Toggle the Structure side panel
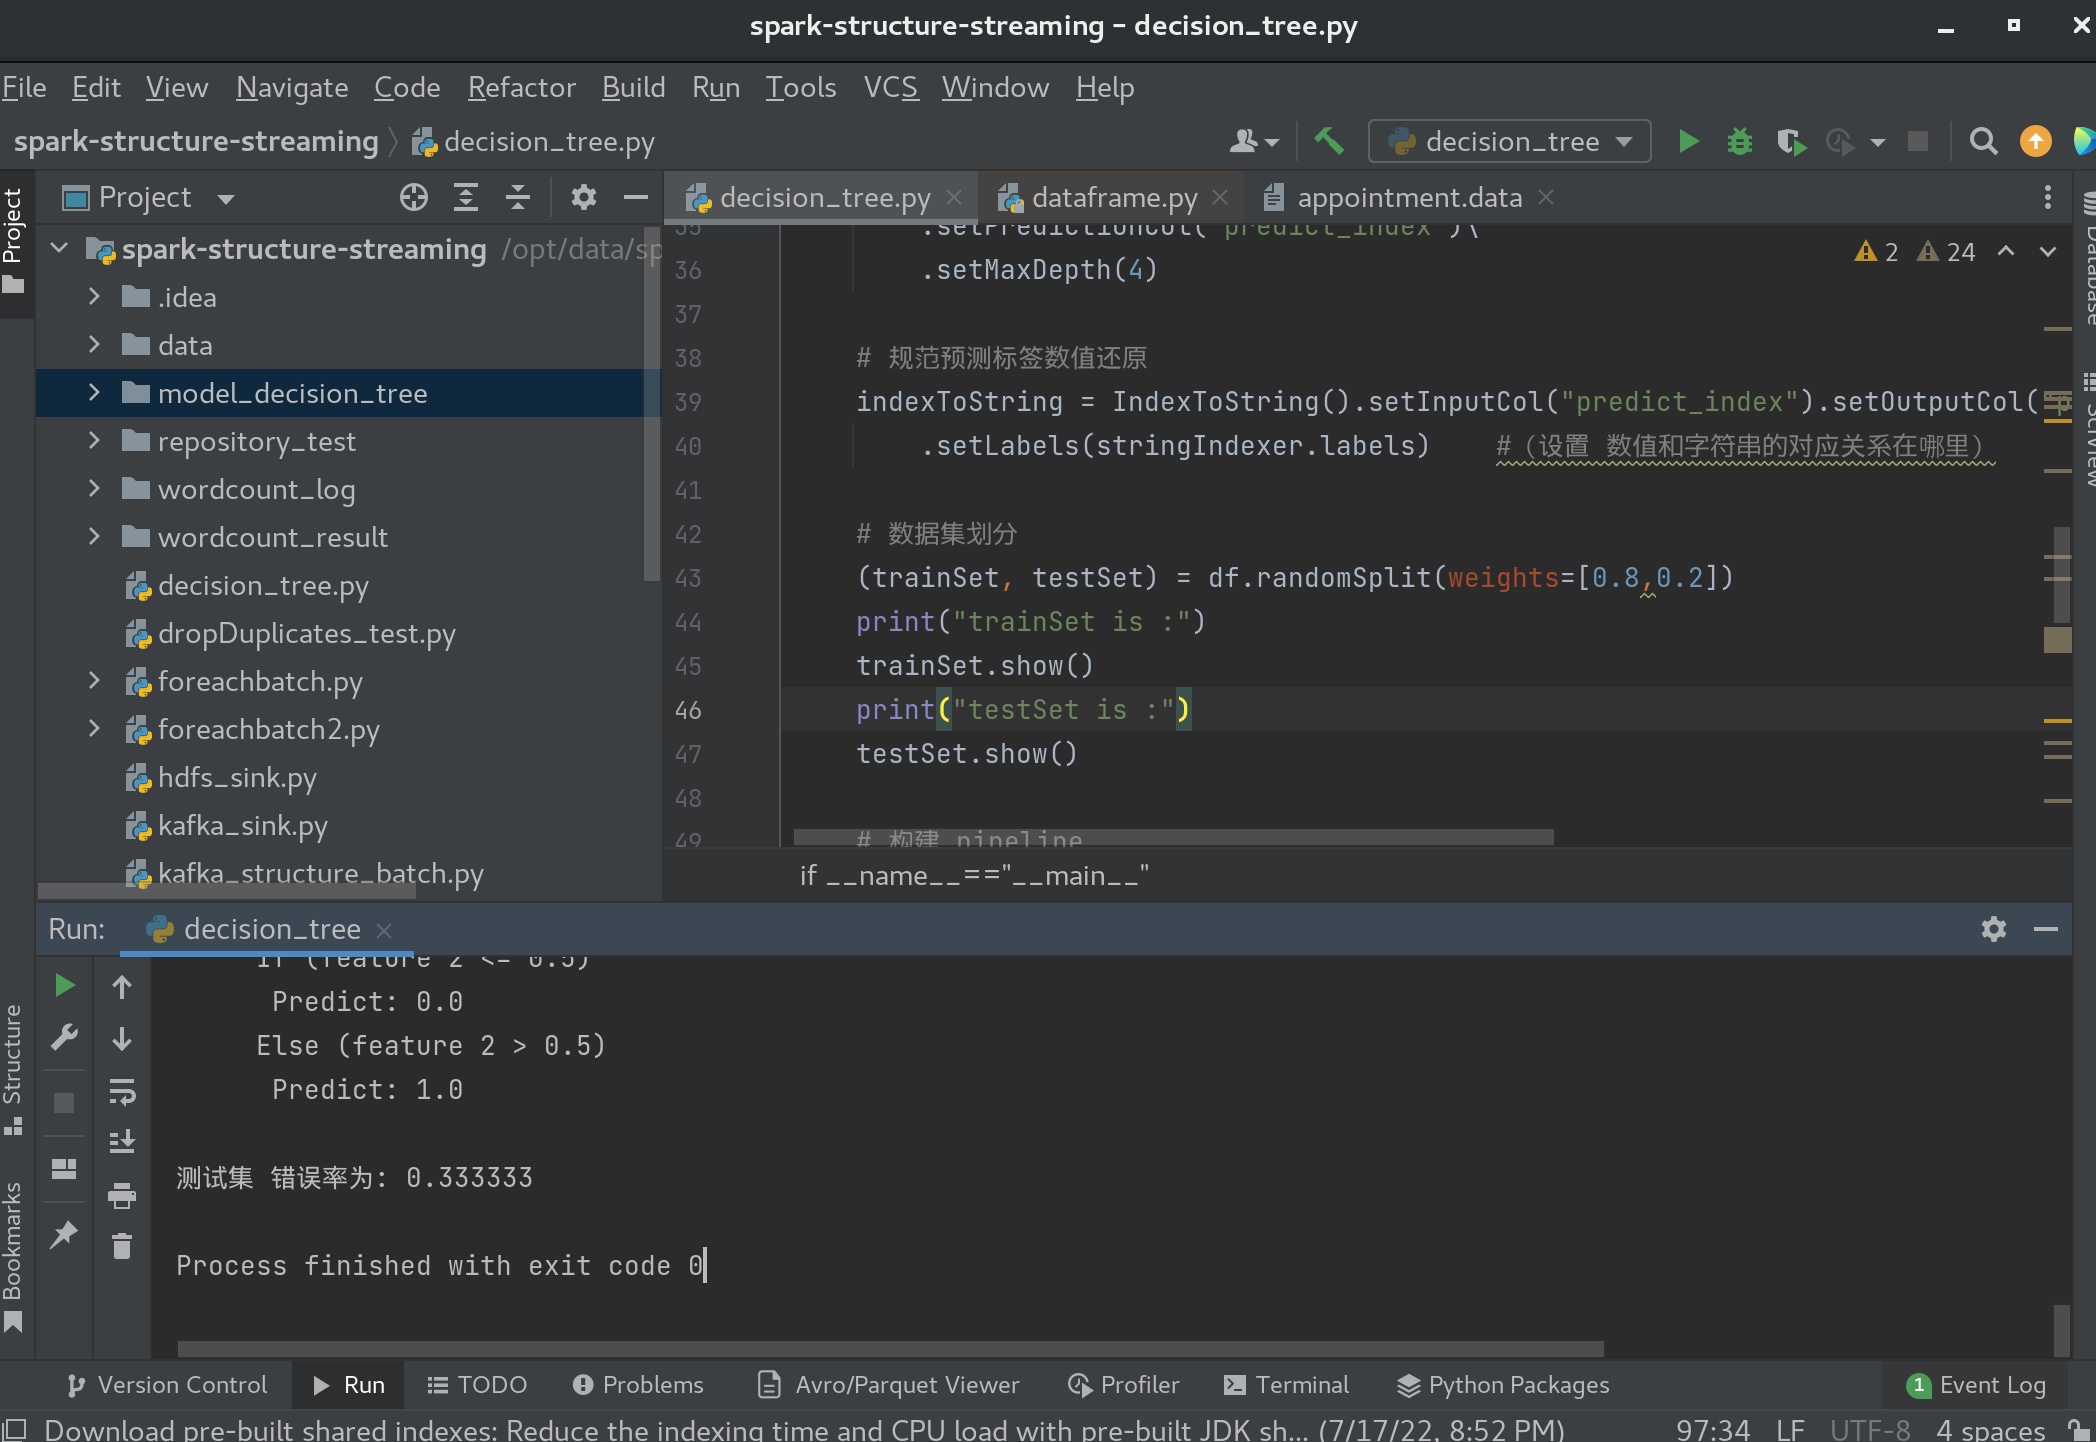 [13, 1069]
